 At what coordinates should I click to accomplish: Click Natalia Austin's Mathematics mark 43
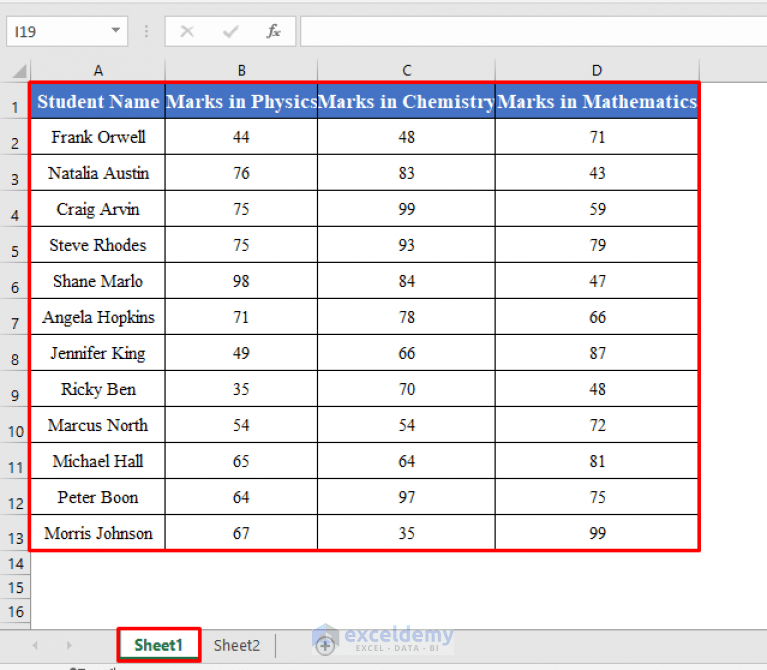[x=597, y=173]
